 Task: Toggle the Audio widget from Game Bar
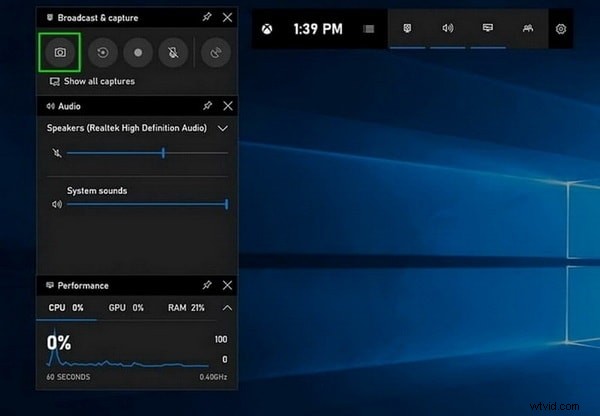[448, 28]
